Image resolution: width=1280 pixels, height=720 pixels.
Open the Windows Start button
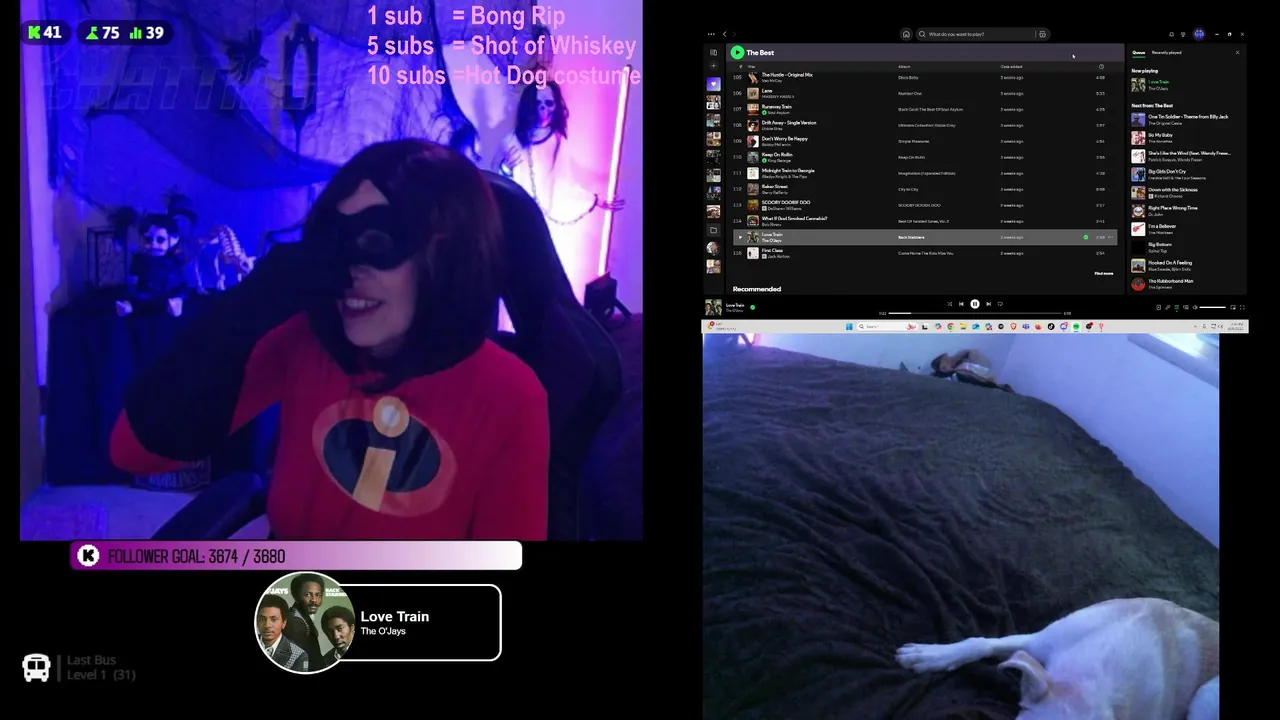[x=849, y=326]
